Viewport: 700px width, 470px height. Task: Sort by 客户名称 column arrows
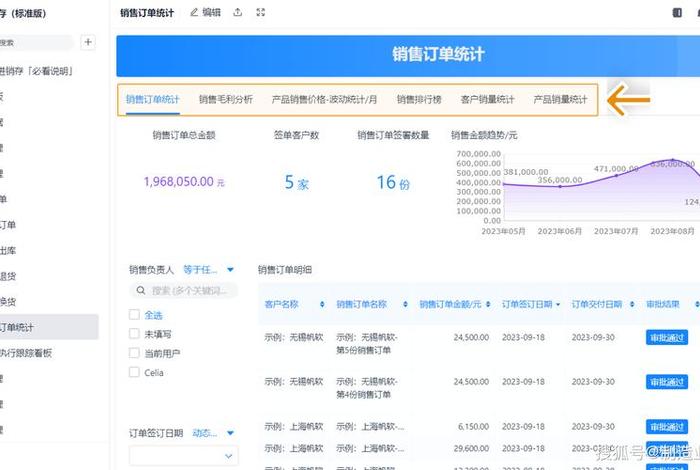tap(322, 304)
